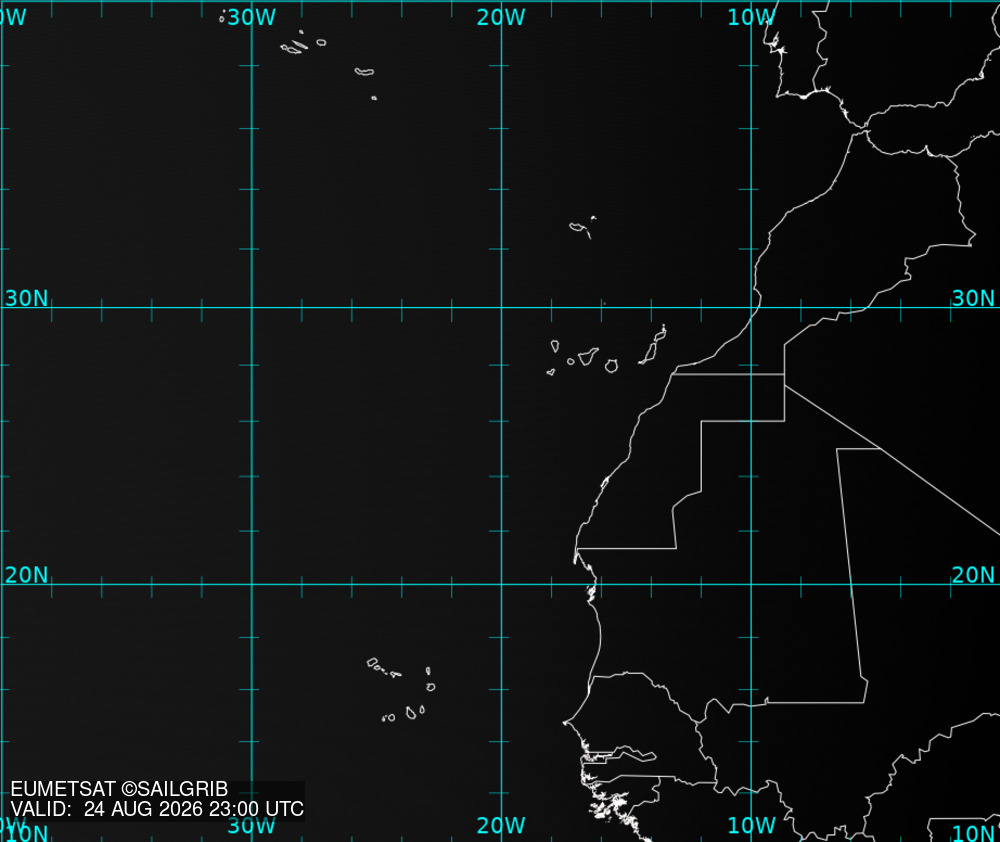Click the 30N and 20W grid intersection
This screenshot has height=842, width=1000.
(x=501, y=307)
